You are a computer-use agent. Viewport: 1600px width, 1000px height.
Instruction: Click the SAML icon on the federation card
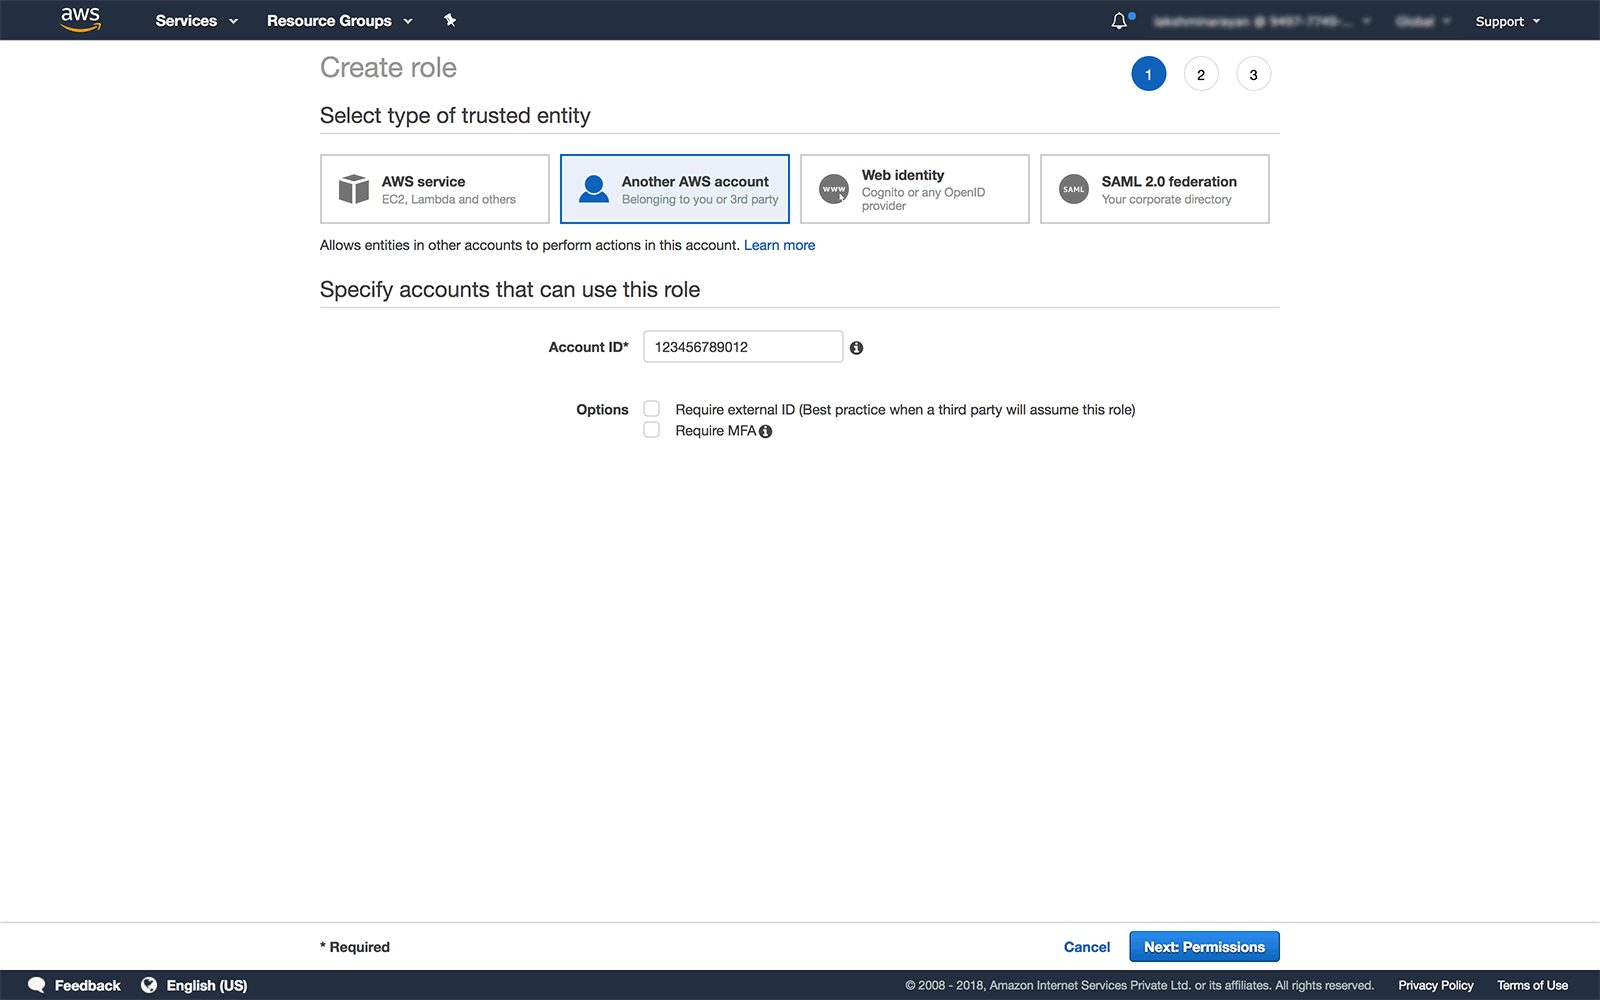(1073, 189)
